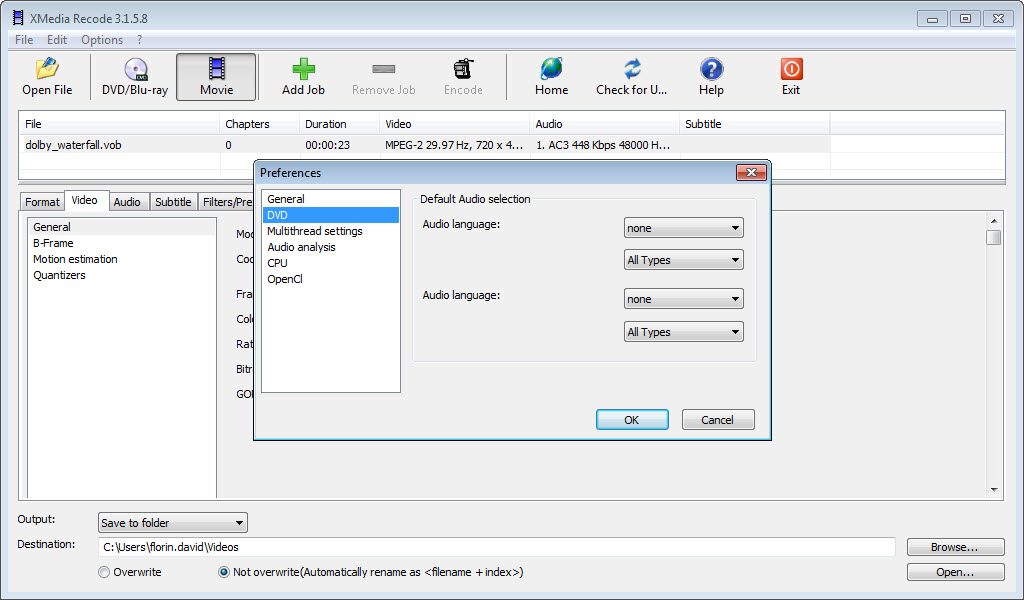This screenshot has height=600, width=1024.
Task: Click the Check for Updates icon
Action: [632, 69]
